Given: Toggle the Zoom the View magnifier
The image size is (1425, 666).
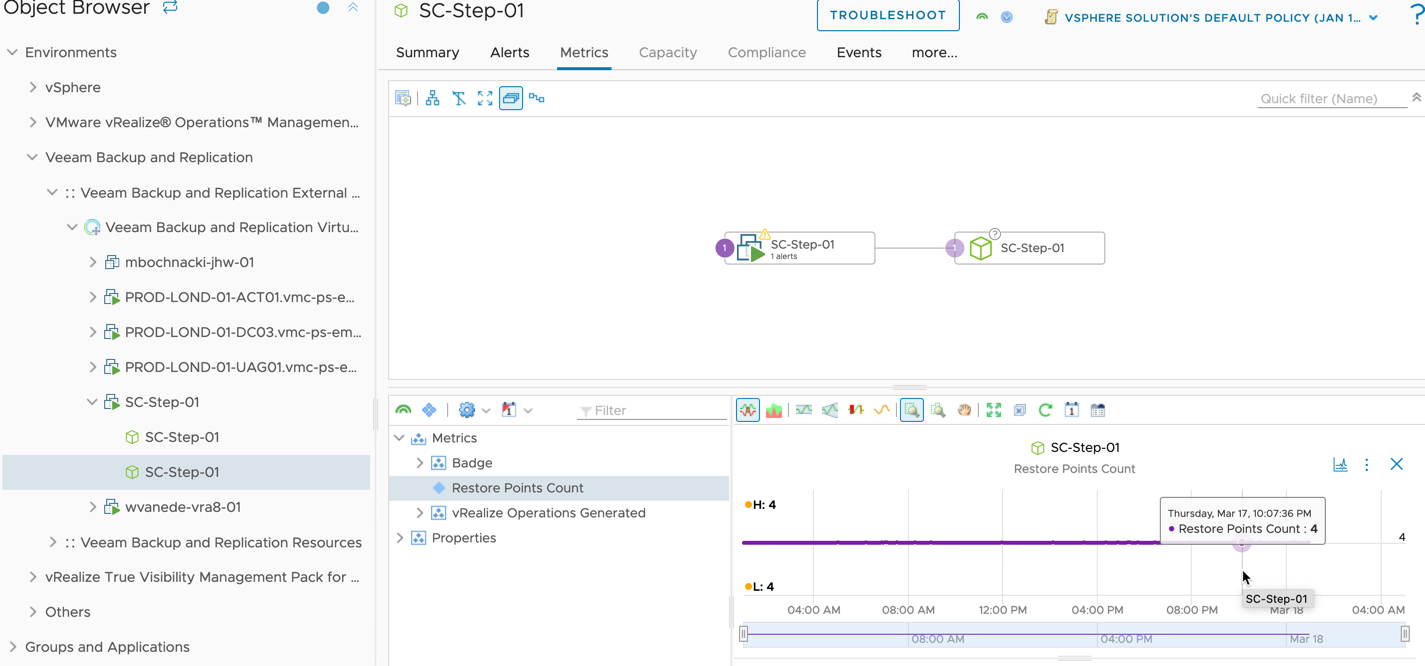Looking at the screenshot, I should [912, 410].
